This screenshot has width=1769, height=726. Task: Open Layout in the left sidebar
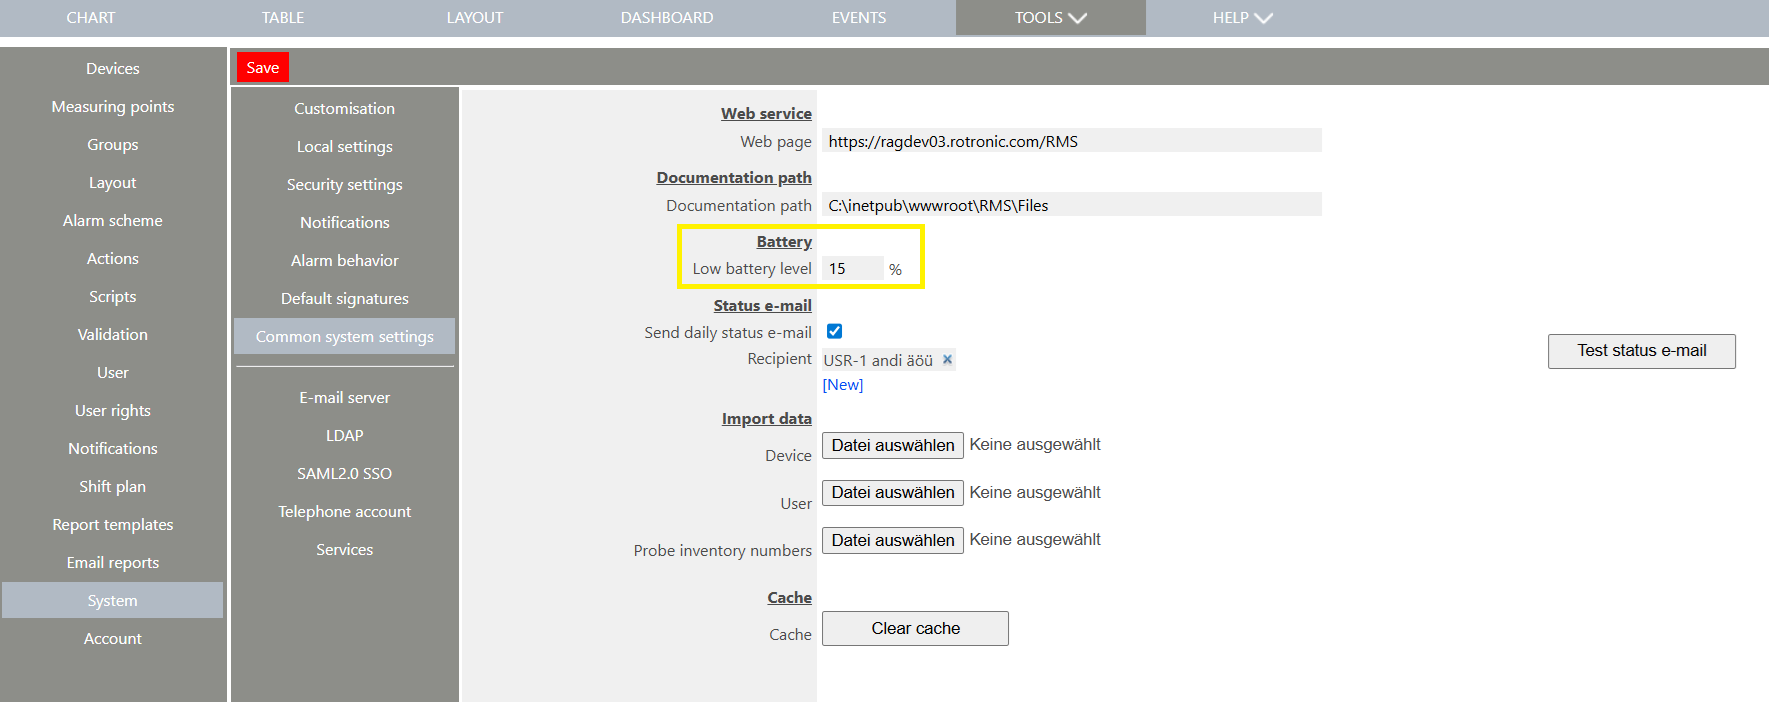click(x=113, y=182)
